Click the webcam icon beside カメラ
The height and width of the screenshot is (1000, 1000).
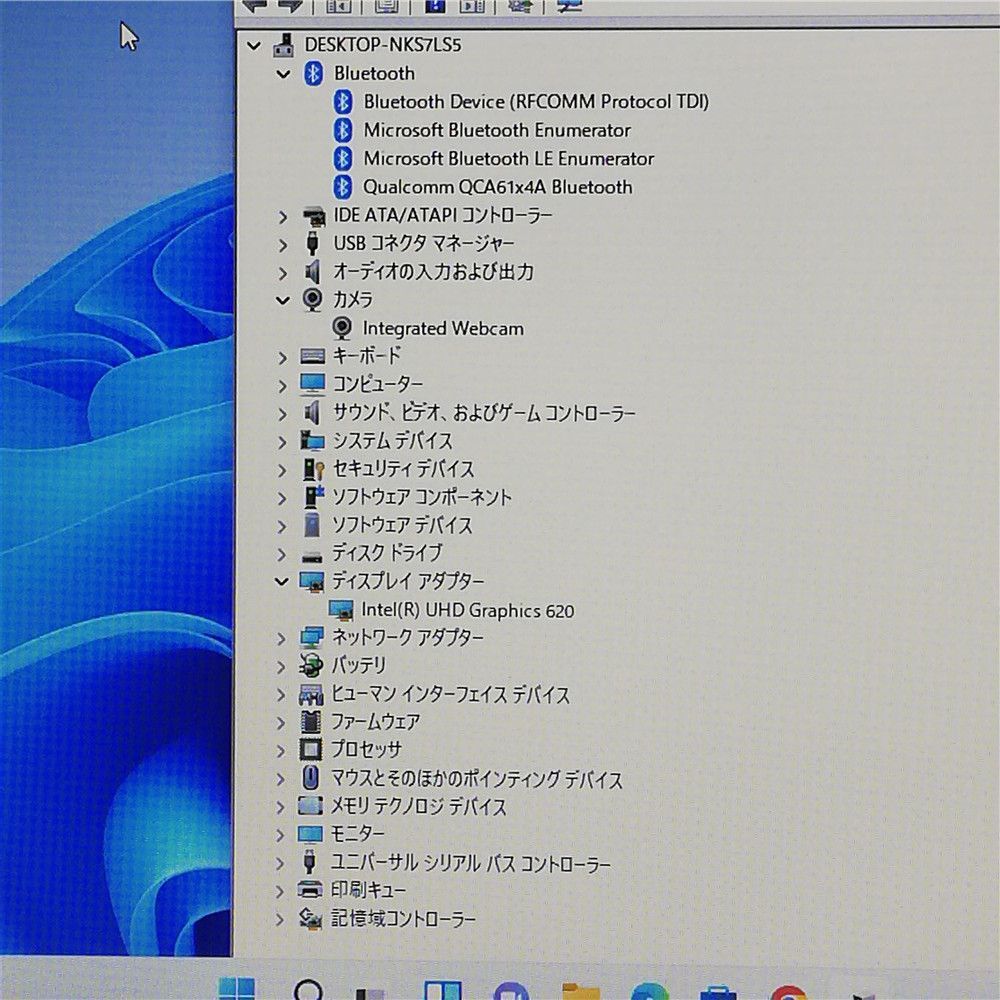[312, 300]
